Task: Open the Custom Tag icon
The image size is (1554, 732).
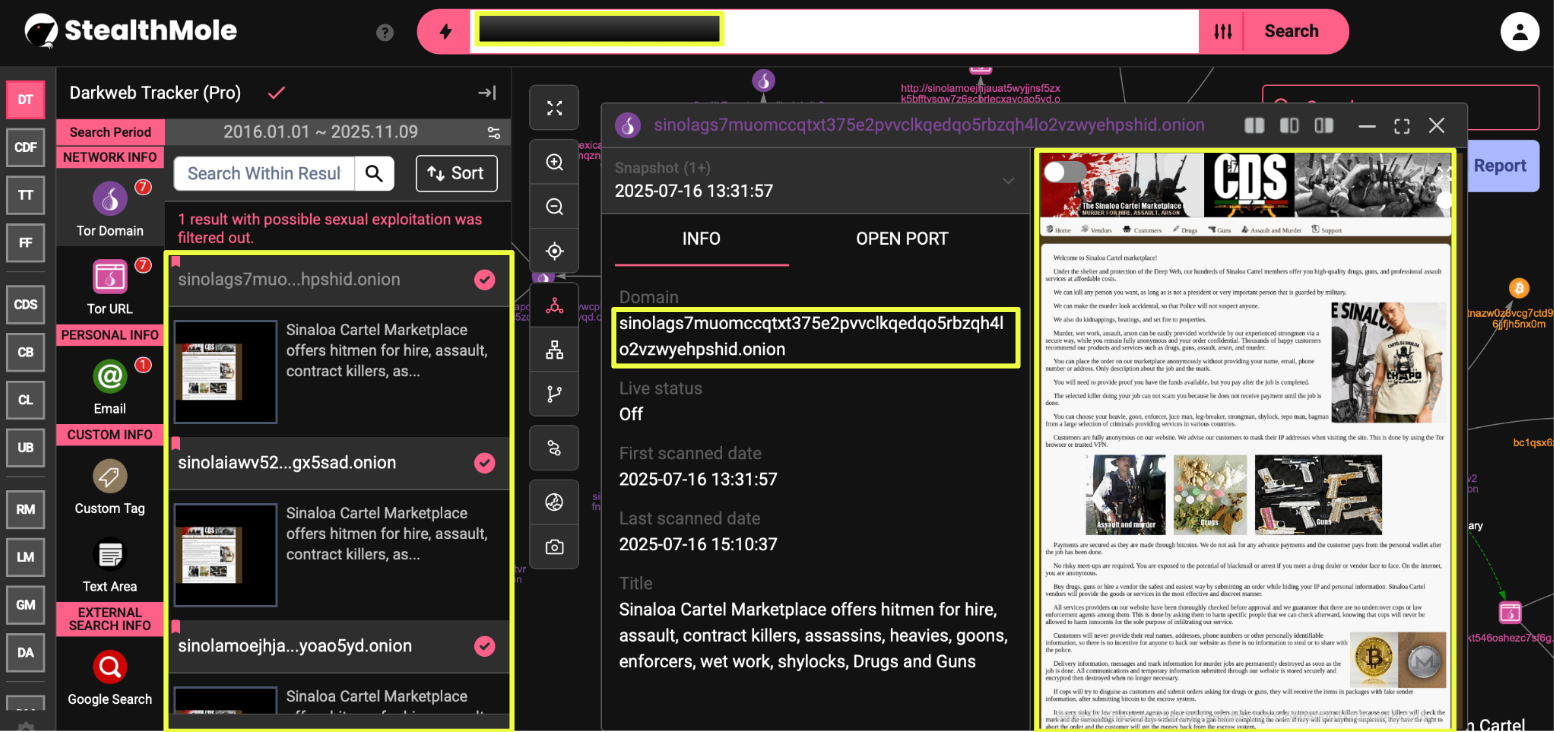Action: pyautogui.click(x=110, y=476)
